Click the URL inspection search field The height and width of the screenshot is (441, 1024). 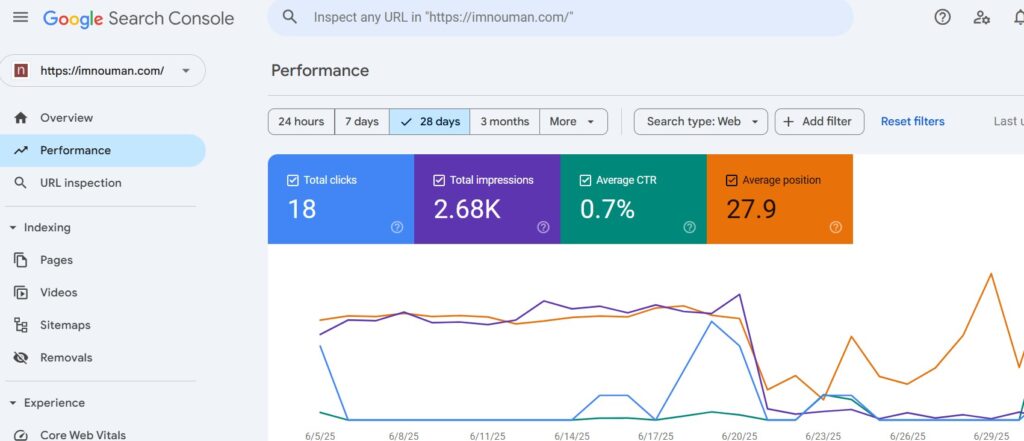560,17
